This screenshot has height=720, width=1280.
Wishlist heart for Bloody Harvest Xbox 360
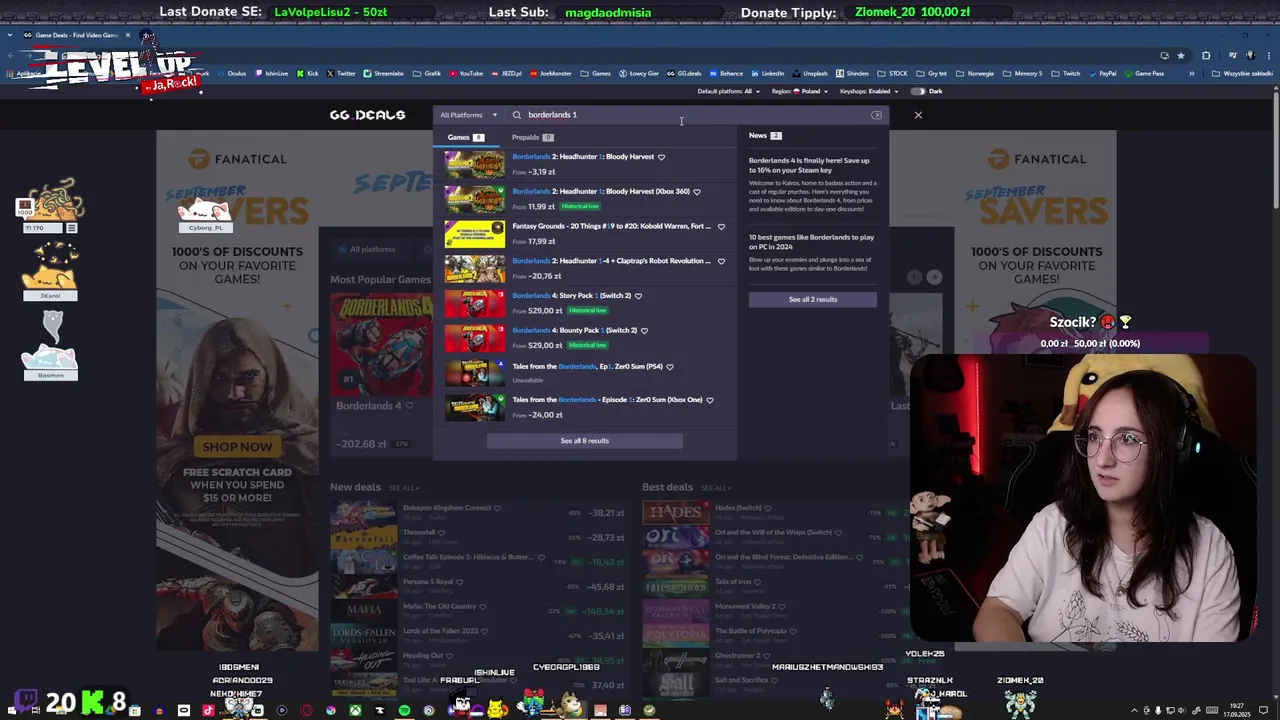click(x=697, y=191)
